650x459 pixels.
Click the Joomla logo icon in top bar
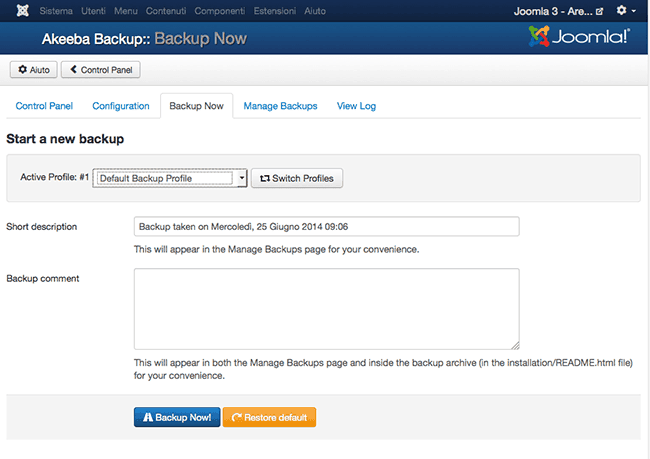click(x=23, y=10)
